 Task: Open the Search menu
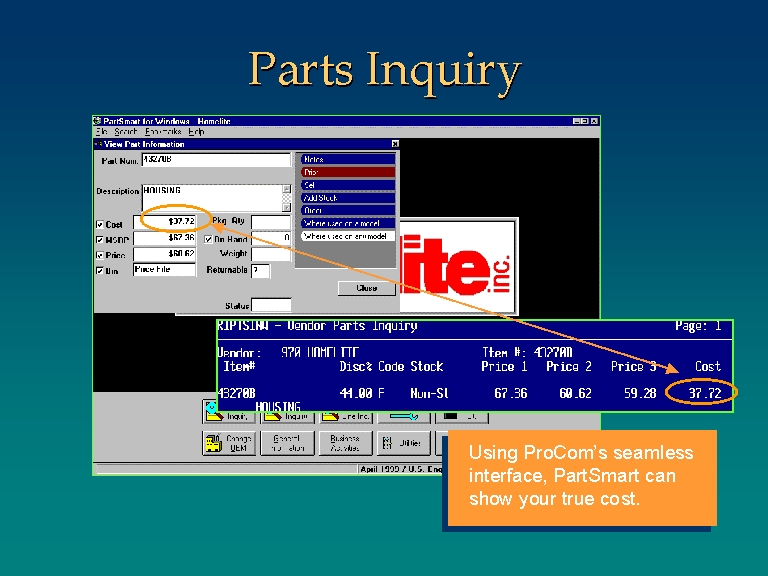click(x=126, y=132)
